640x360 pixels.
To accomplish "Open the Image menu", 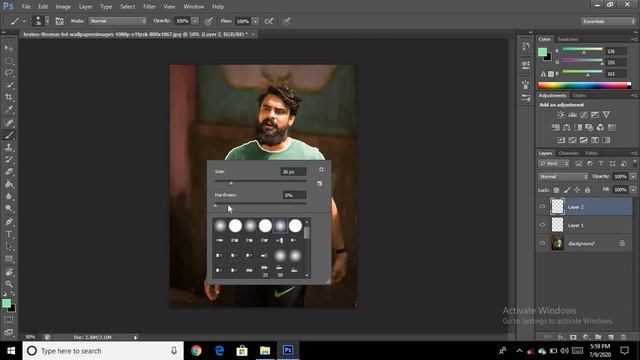I will point(63,7).
